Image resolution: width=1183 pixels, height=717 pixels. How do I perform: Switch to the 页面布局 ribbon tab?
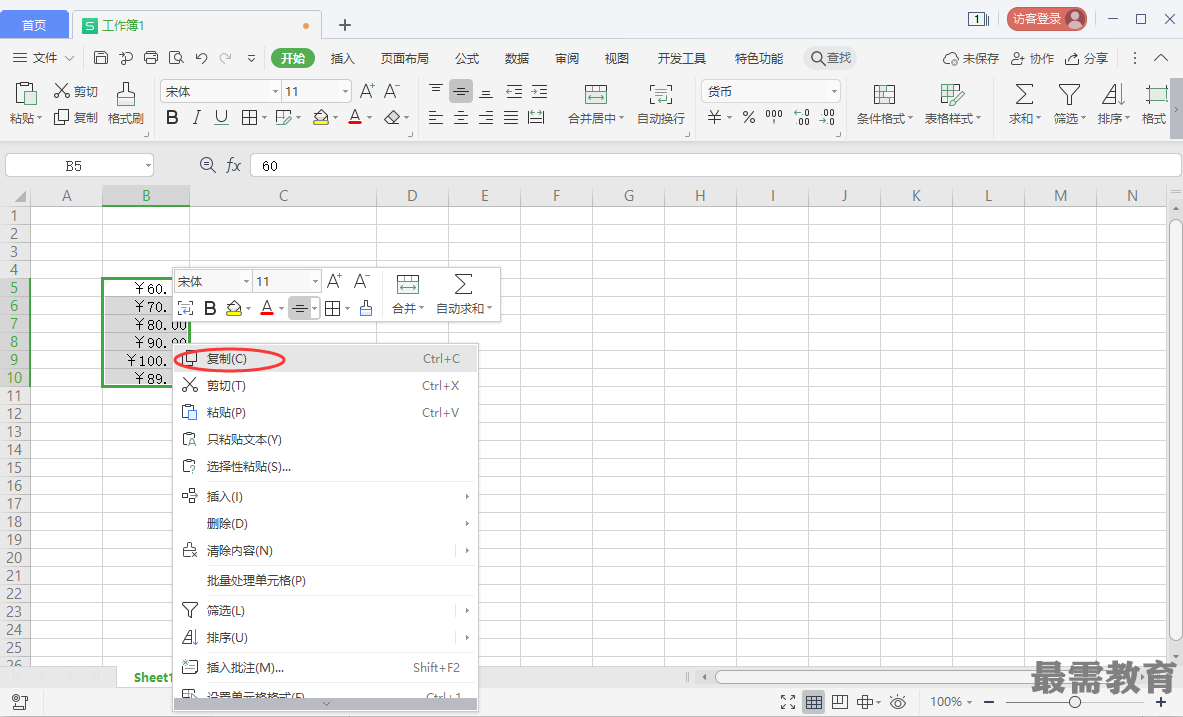(404, 58)
